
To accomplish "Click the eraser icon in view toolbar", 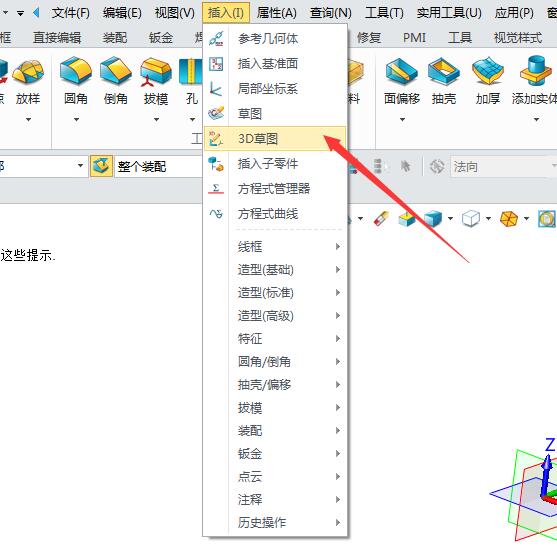I will coord(381,218).
